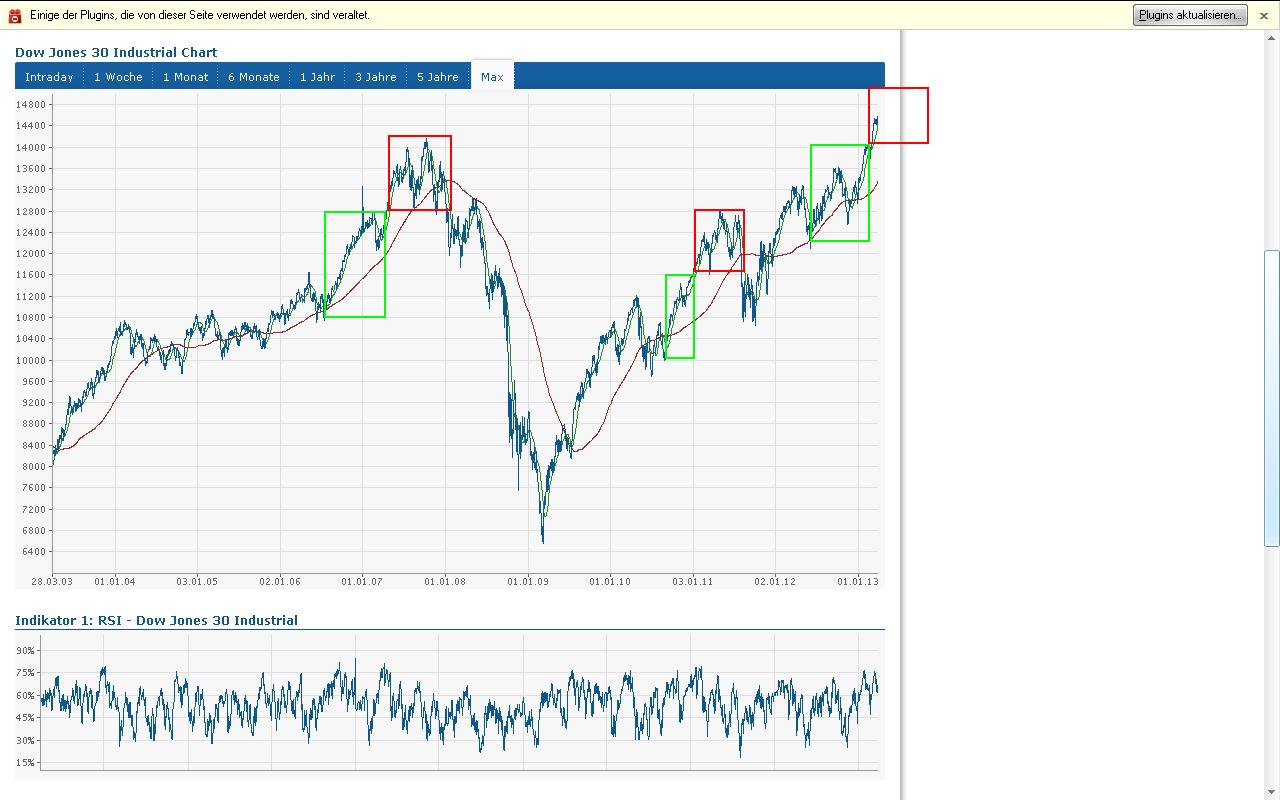Click the 6400 price axis label

(33, 552)
